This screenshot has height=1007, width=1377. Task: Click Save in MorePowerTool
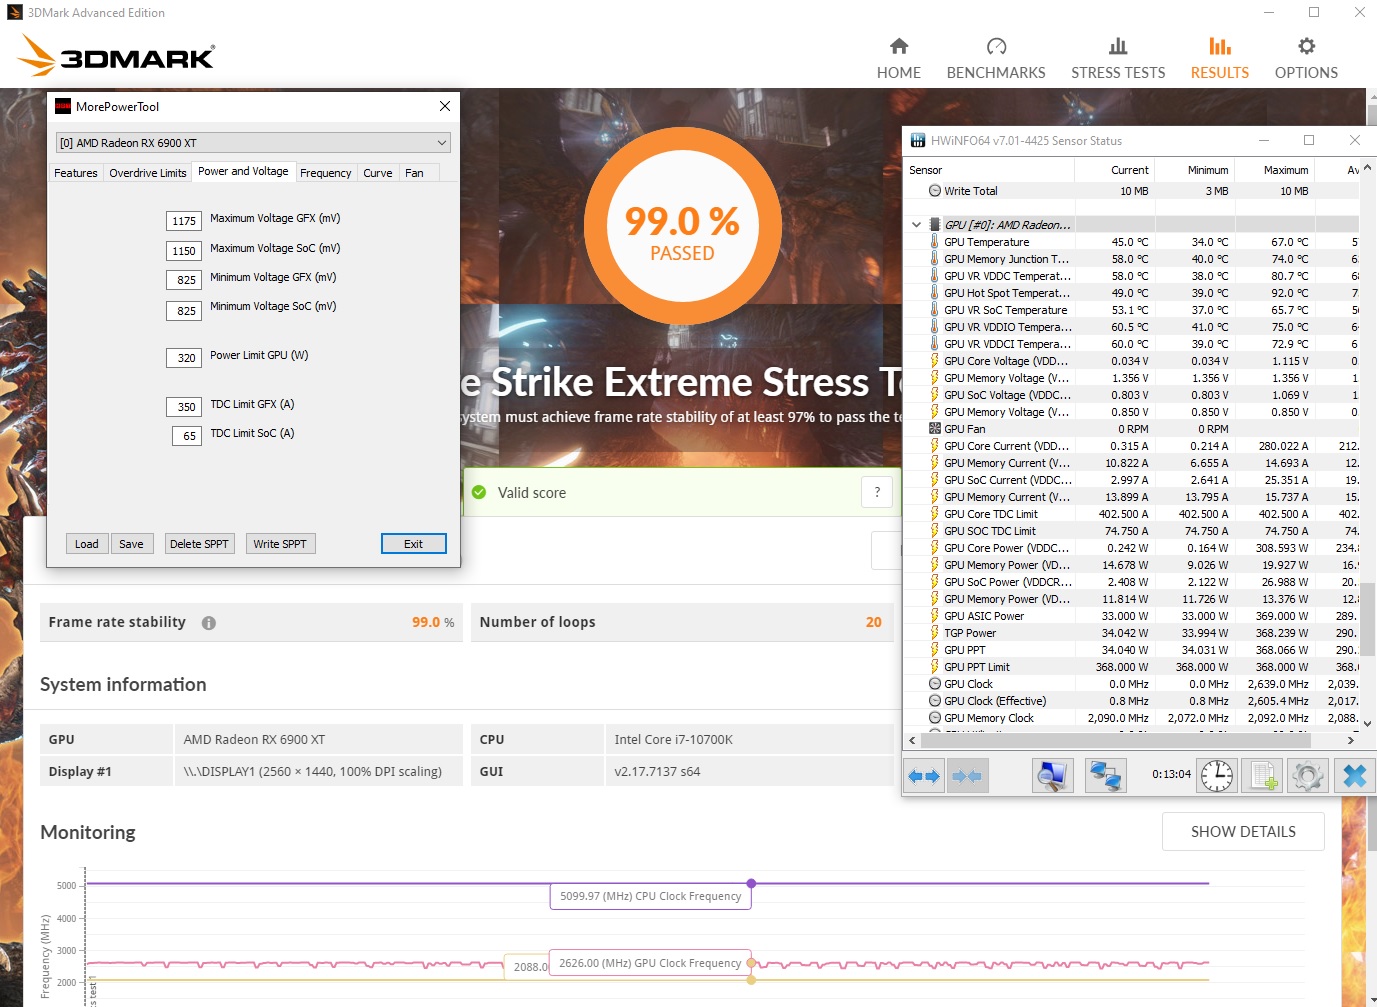[132, 544]
